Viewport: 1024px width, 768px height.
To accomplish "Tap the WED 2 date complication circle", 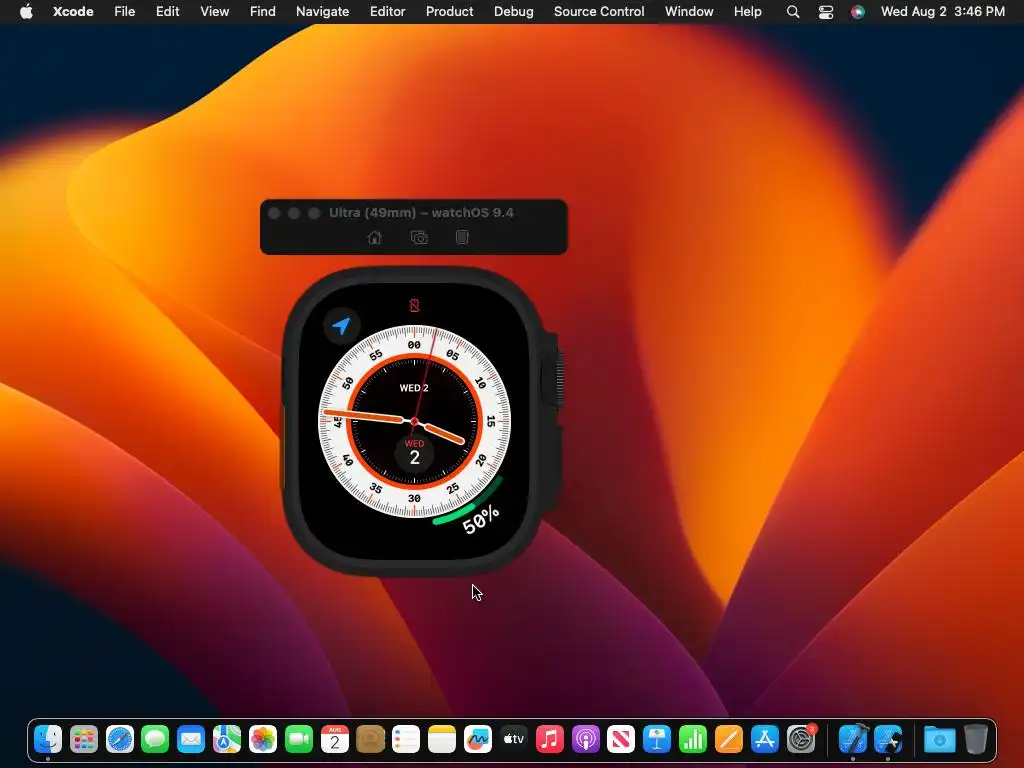I will pyautogui.click(x=414, y=452).
